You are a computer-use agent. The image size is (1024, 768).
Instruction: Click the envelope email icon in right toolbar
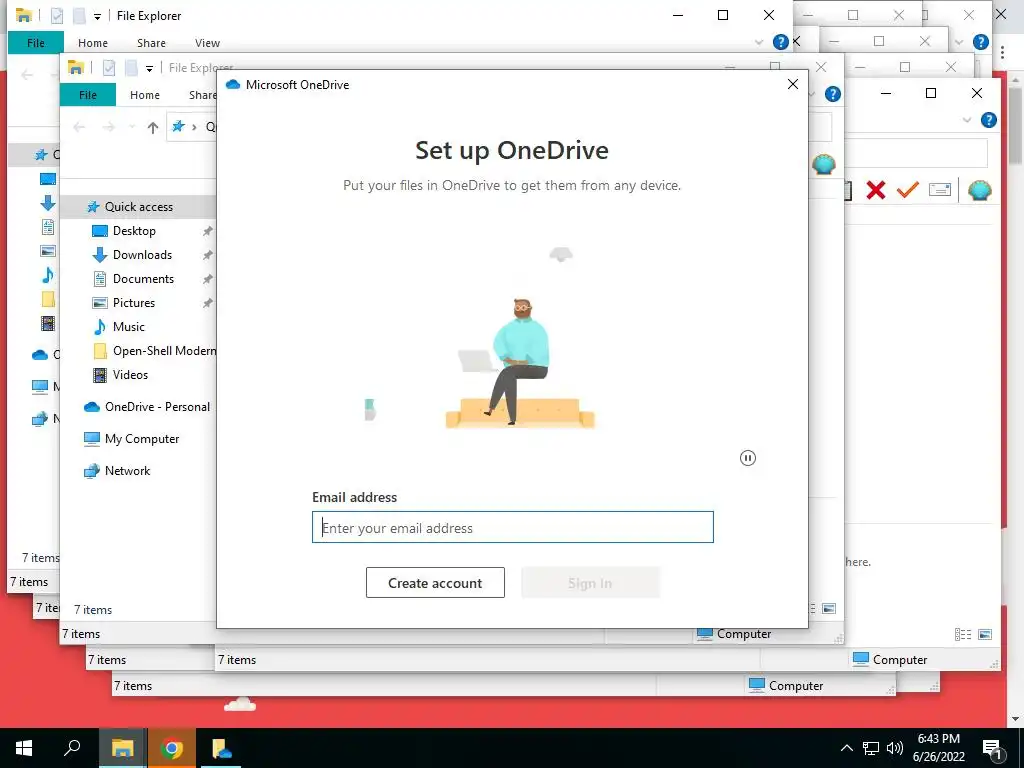click(x=939, y=190)
